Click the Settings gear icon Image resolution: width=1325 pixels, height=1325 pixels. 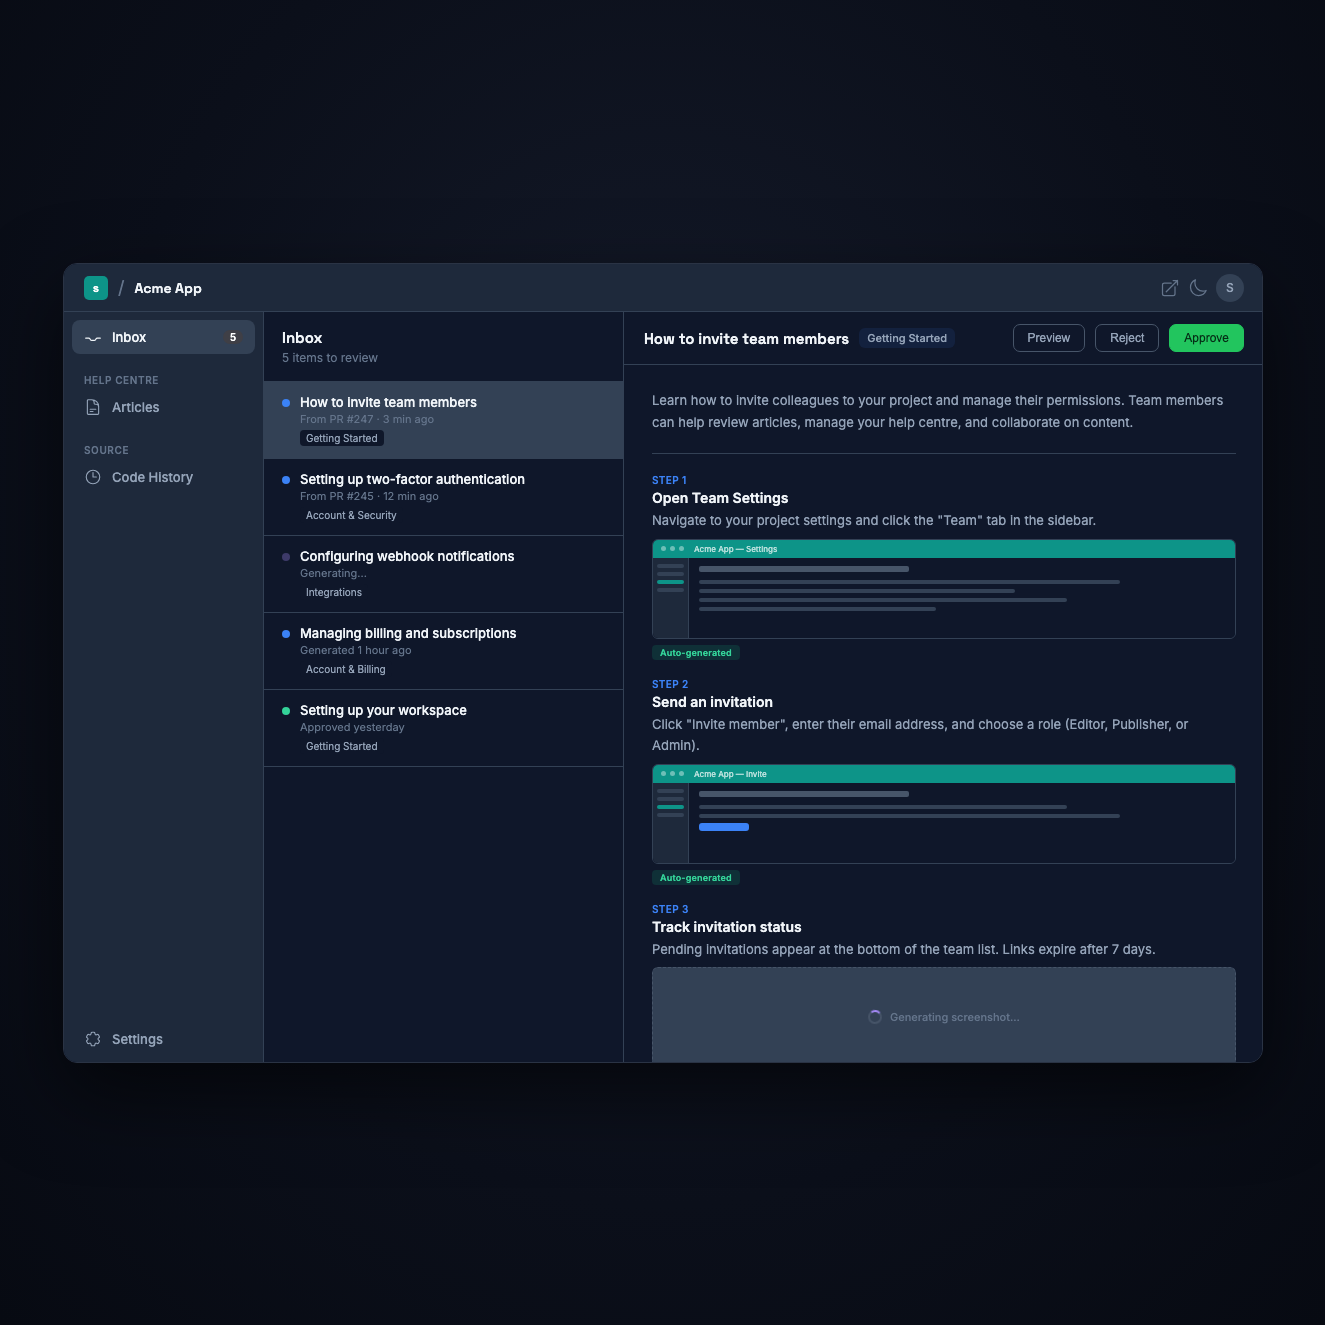93,1039
